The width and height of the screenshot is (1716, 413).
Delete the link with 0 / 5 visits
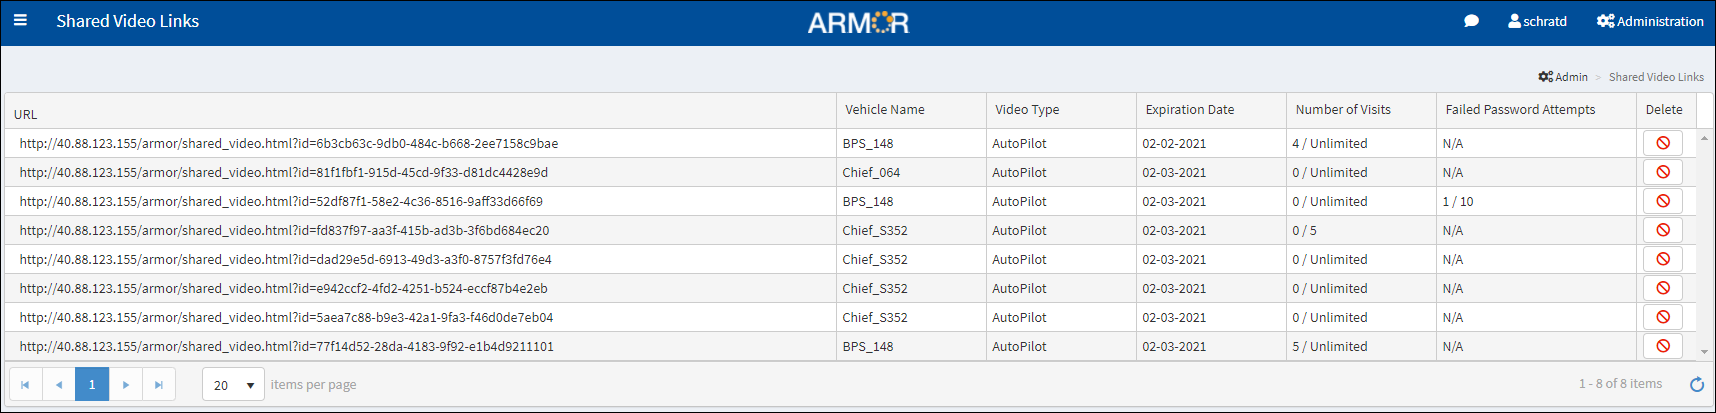(1662, 230)
